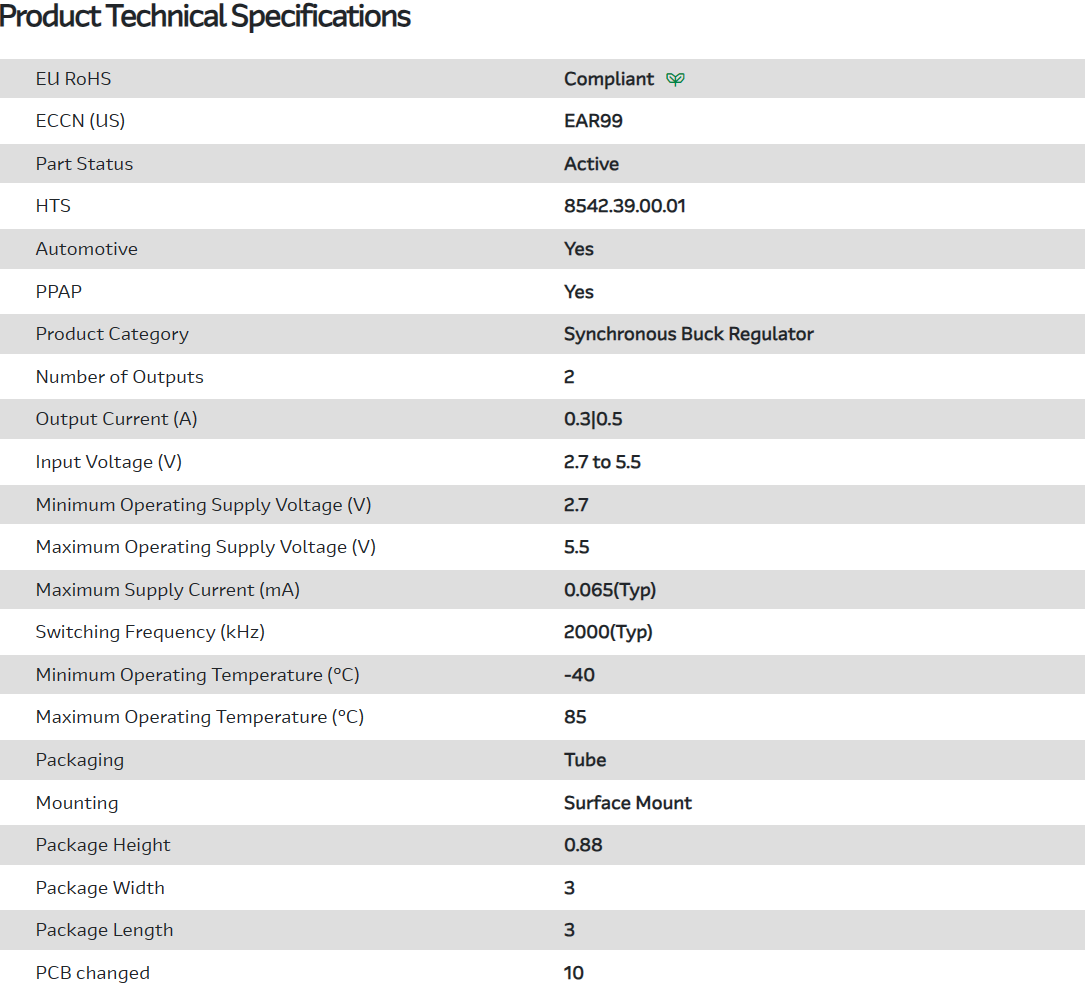Click the Maximum Supply Current label

pos(167,590)
